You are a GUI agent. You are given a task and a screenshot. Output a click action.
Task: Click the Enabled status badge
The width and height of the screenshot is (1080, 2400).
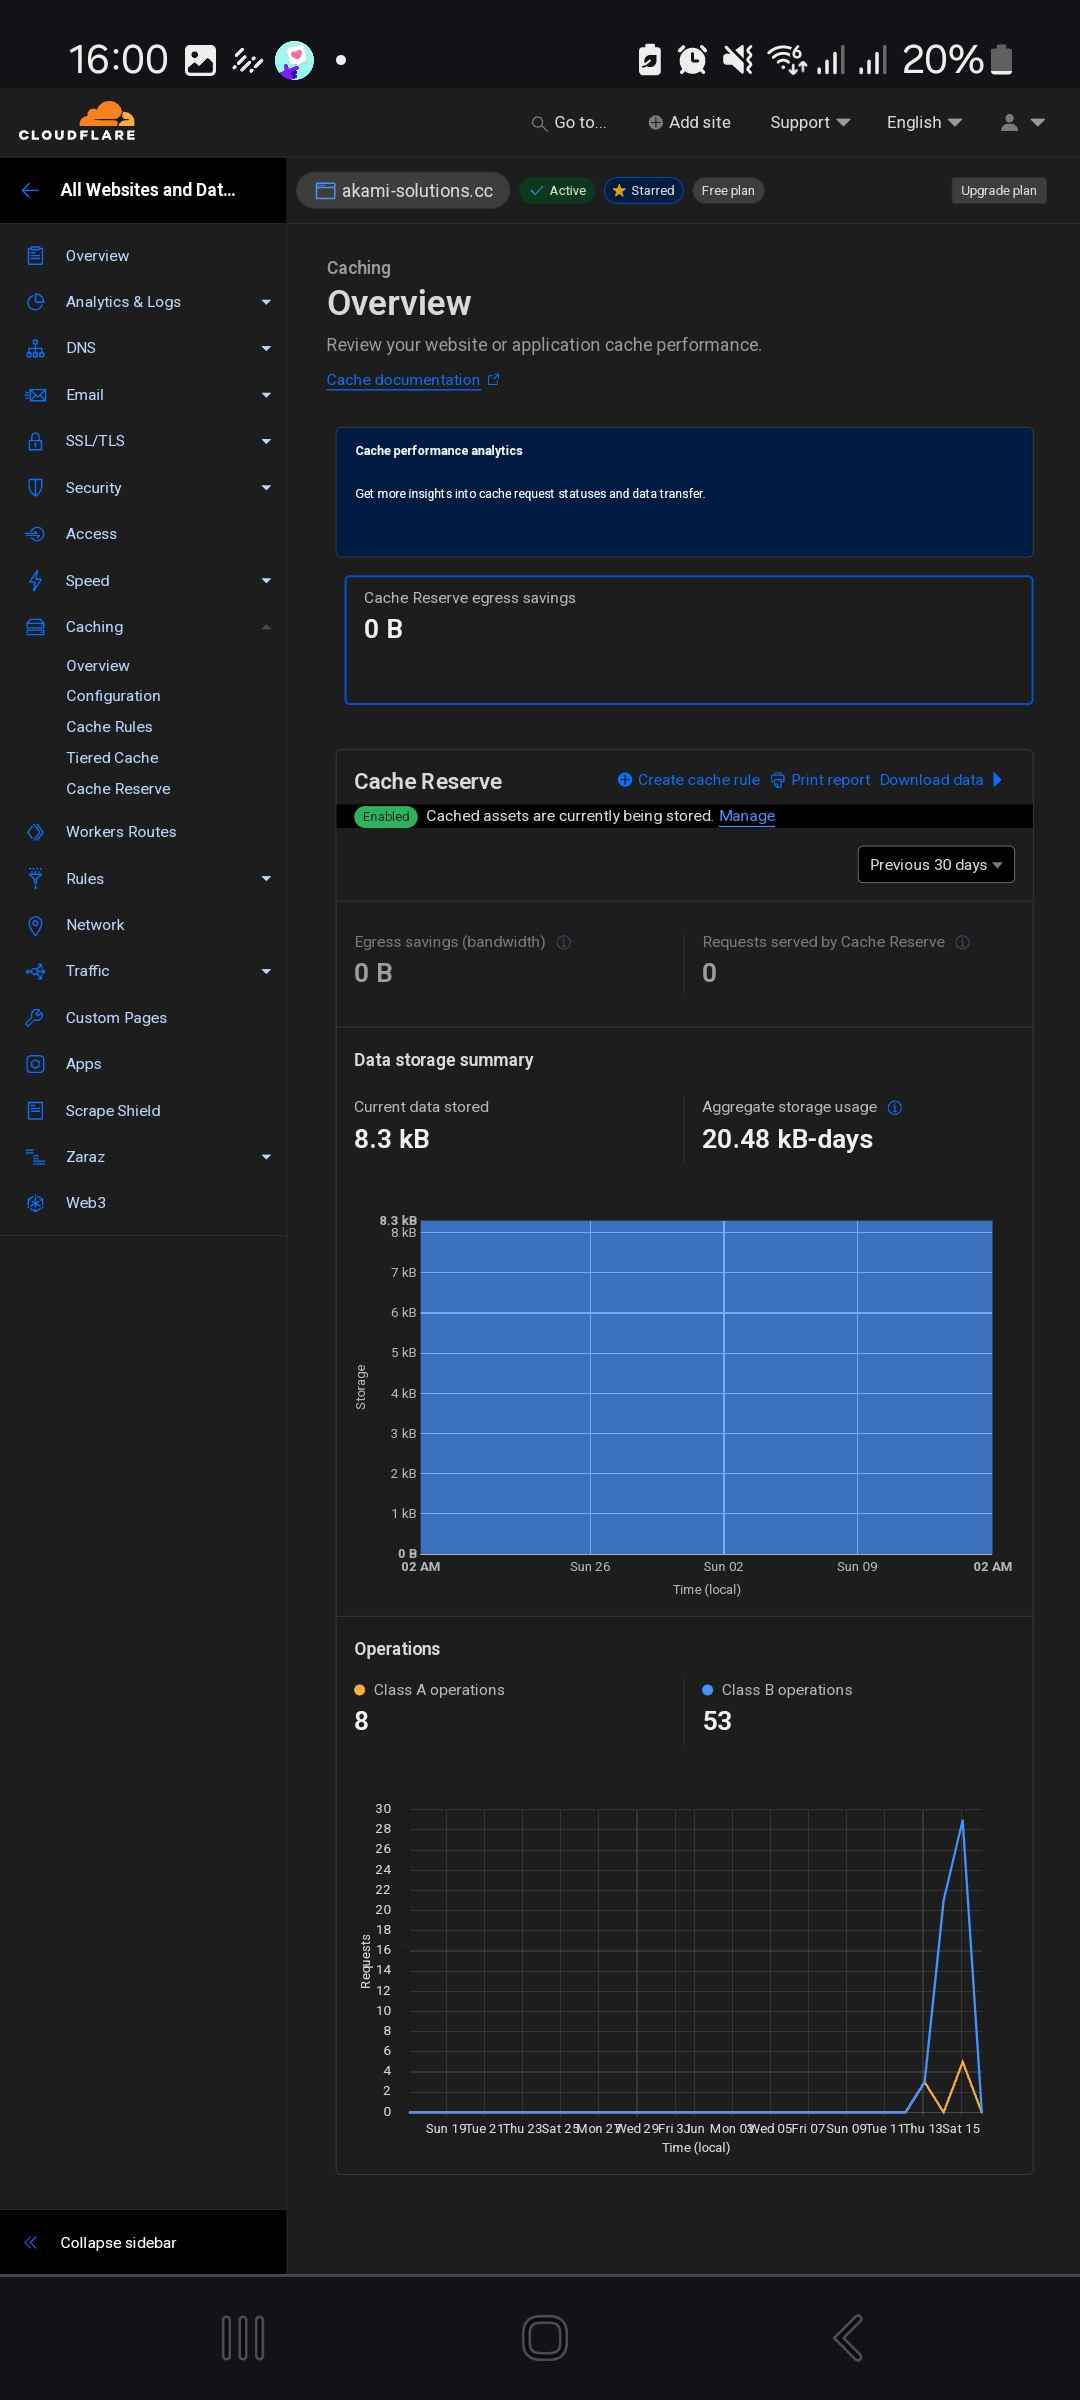386,817
